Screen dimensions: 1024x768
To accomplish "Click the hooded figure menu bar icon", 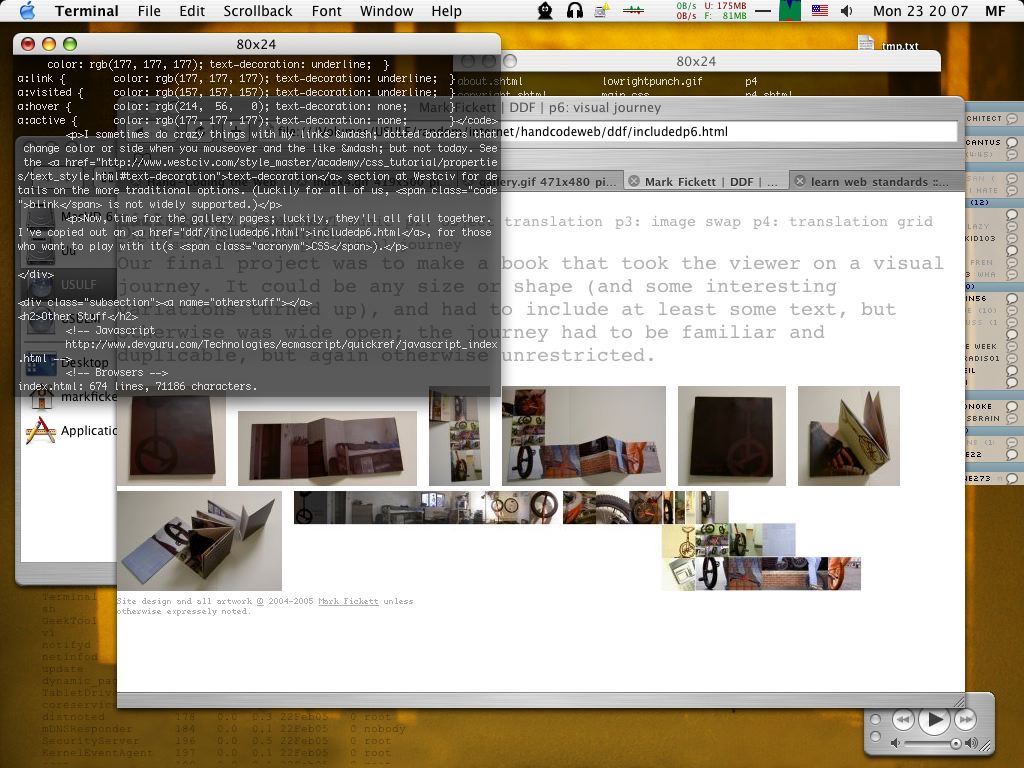I will (545, 10).
